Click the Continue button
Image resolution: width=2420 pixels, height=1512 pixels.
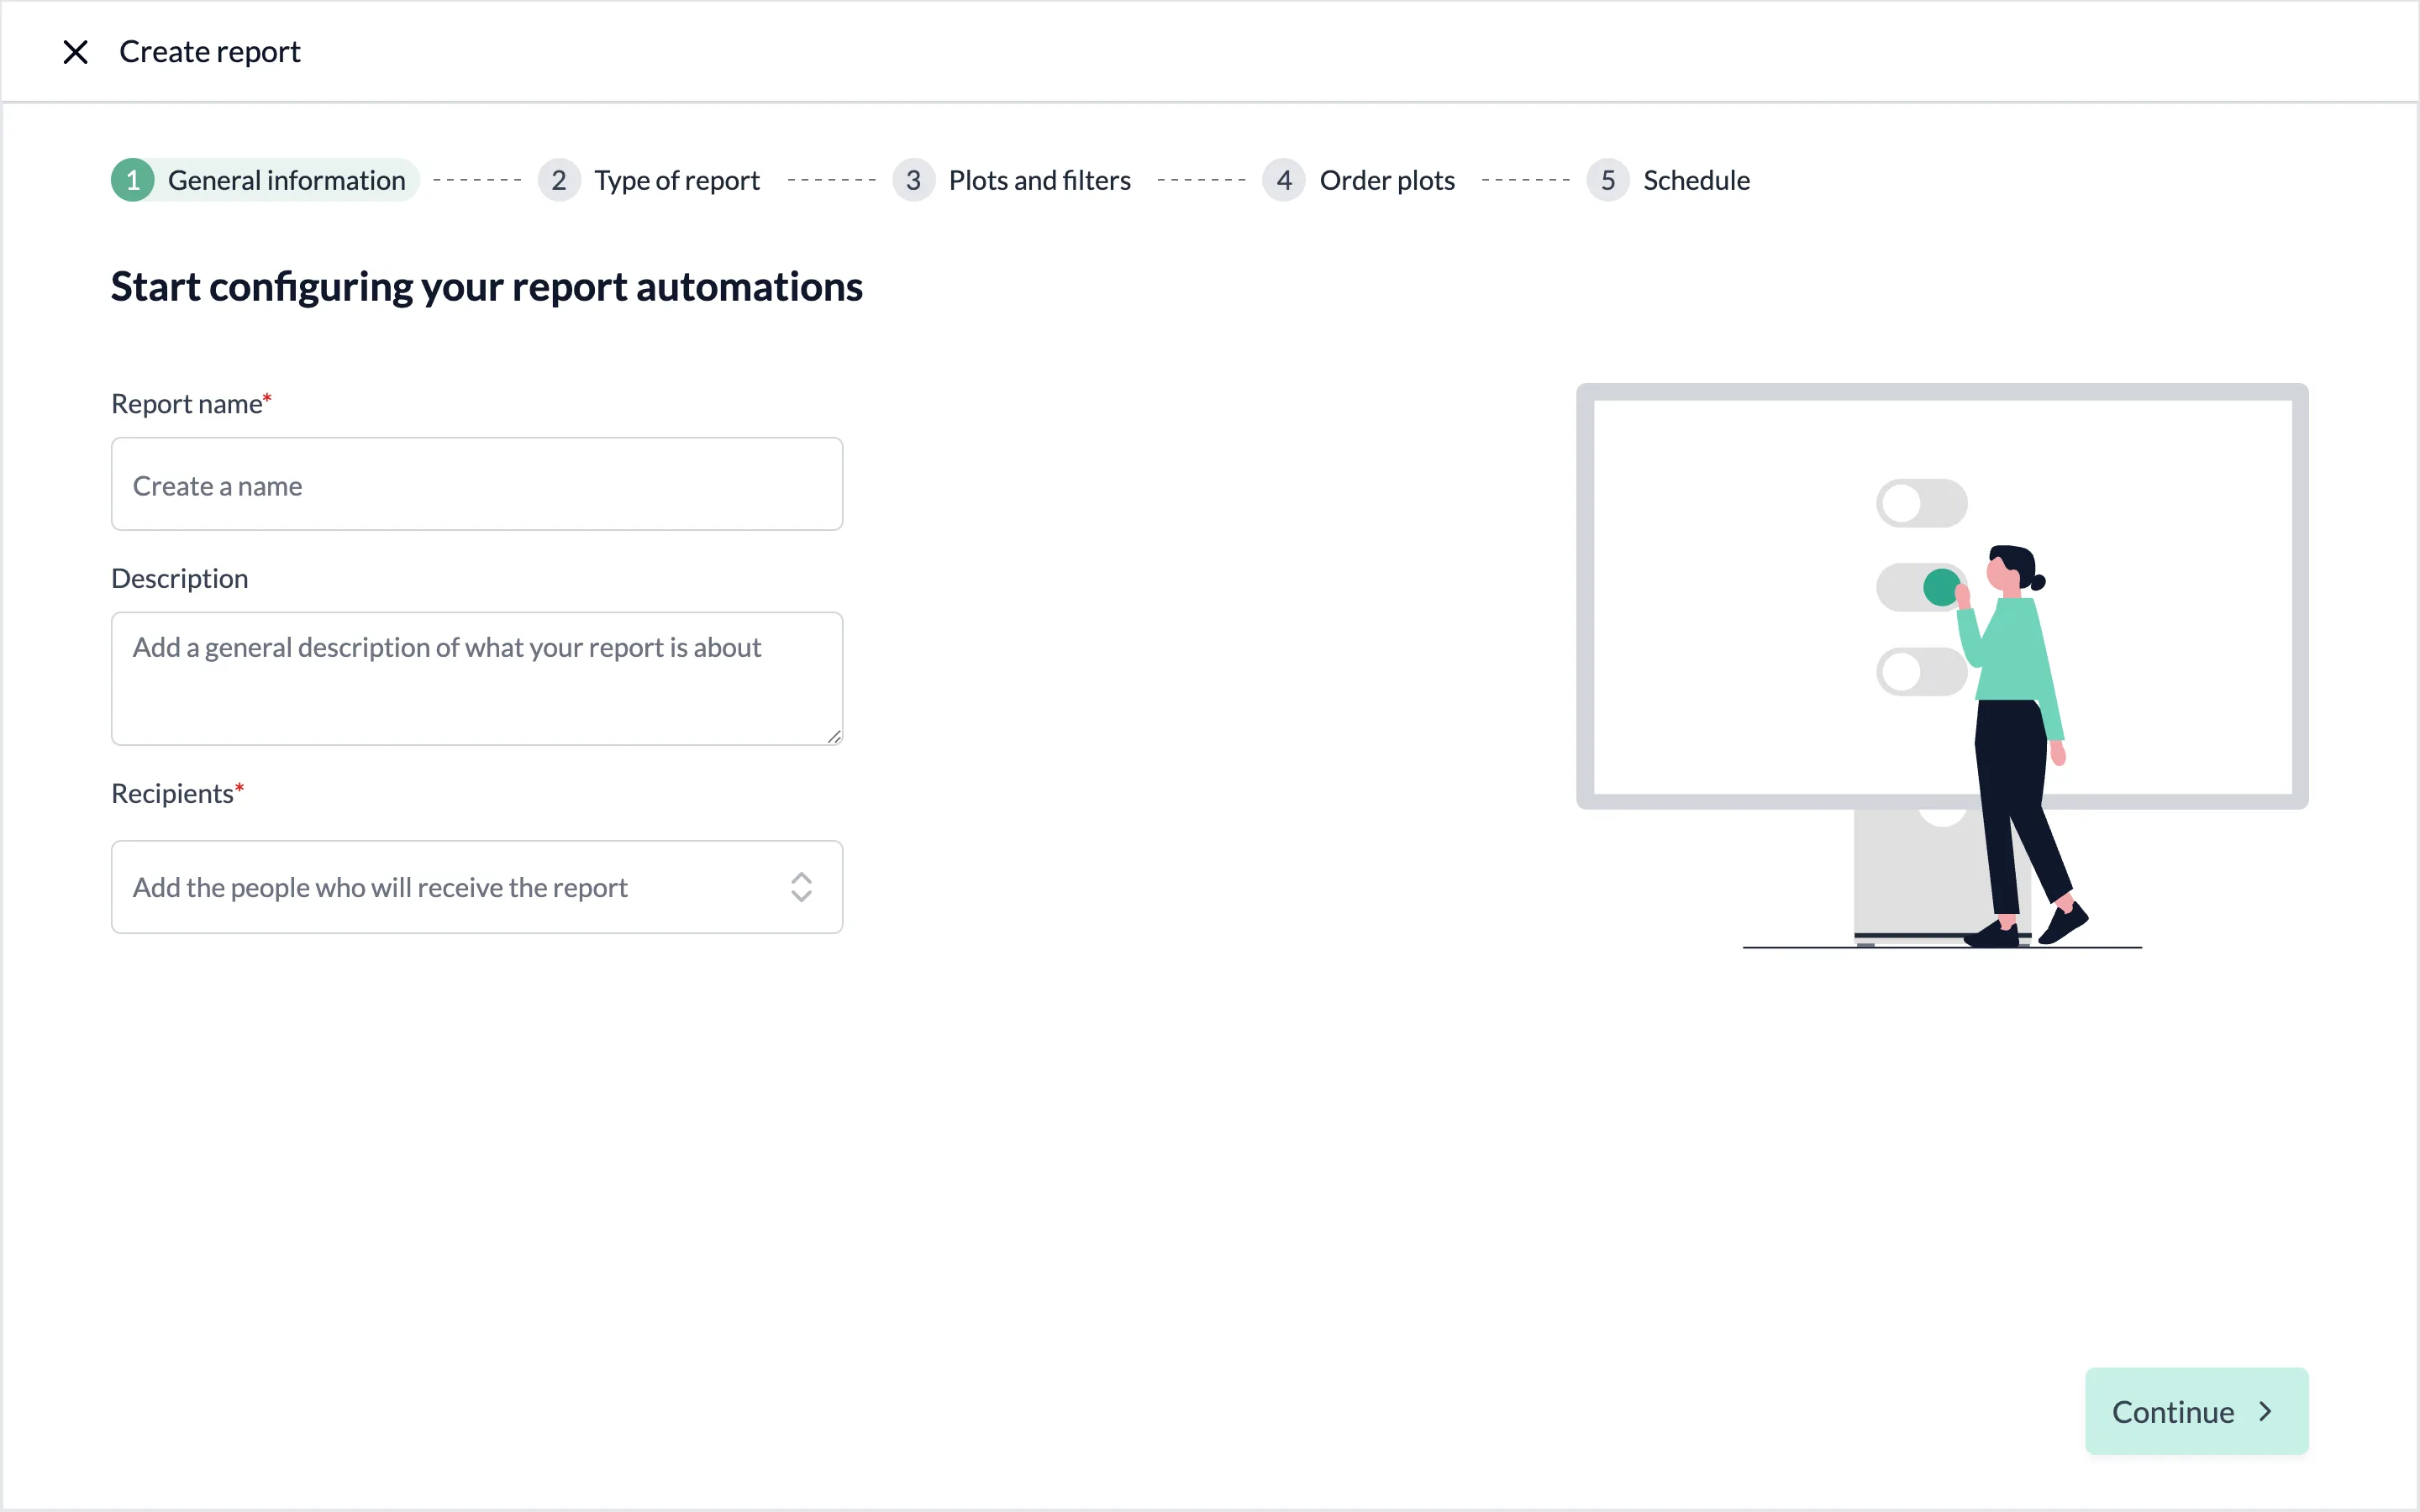point(2196,1411)
